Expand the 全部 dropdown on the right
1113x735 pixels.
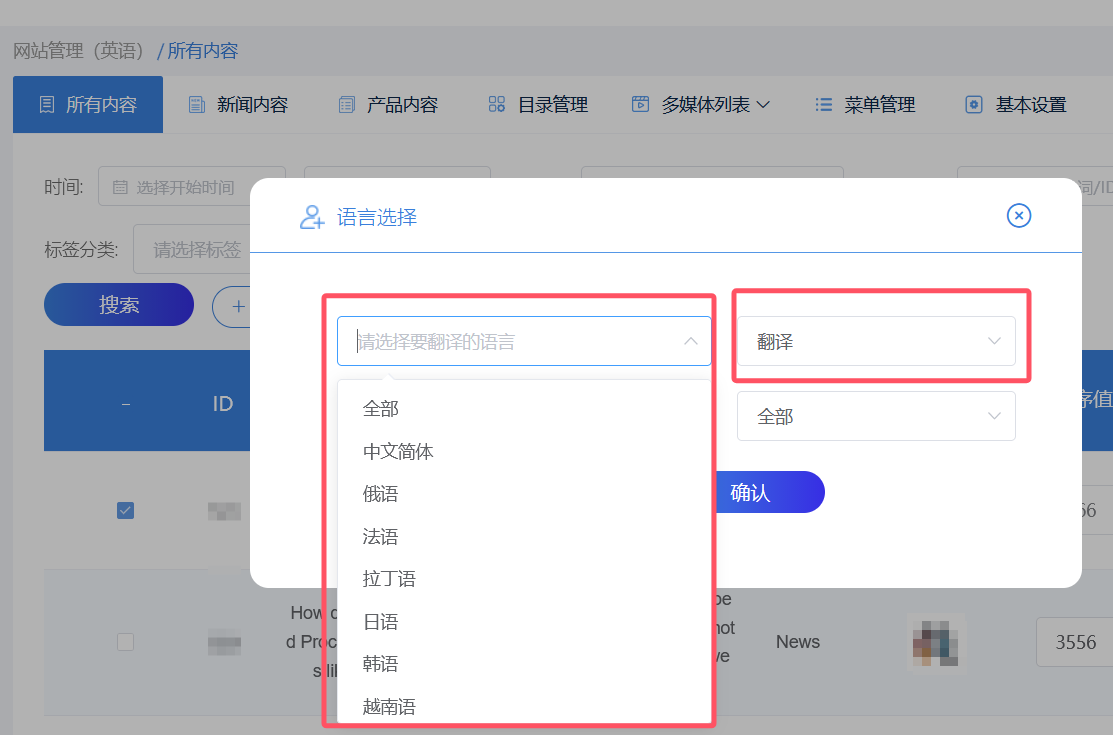[876, 416]
